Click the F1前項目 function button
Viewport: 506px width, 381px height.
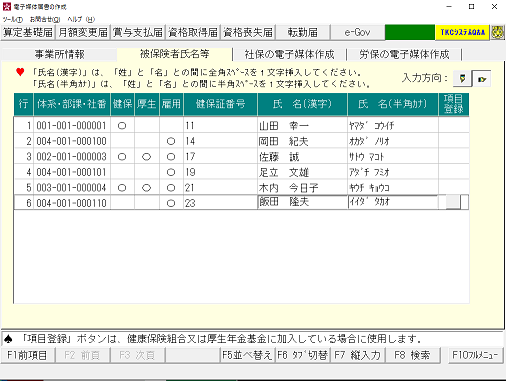pos(27,355)
